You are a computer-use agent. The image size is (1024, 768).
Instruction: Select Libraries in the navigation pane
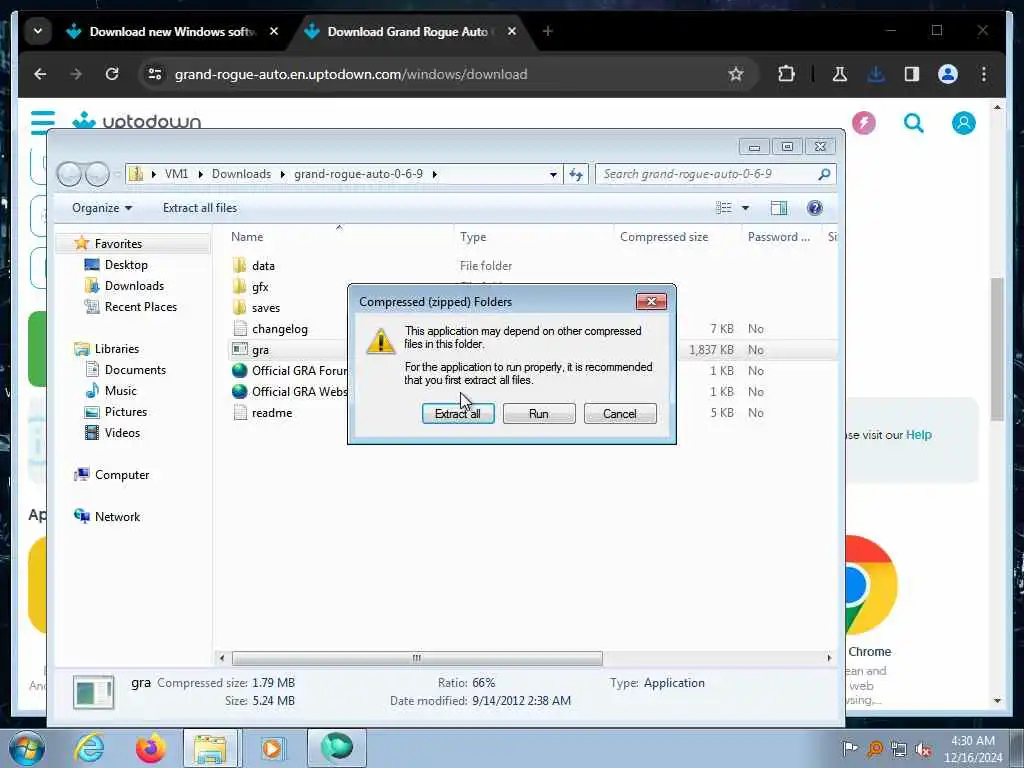[x=116, y=349]
